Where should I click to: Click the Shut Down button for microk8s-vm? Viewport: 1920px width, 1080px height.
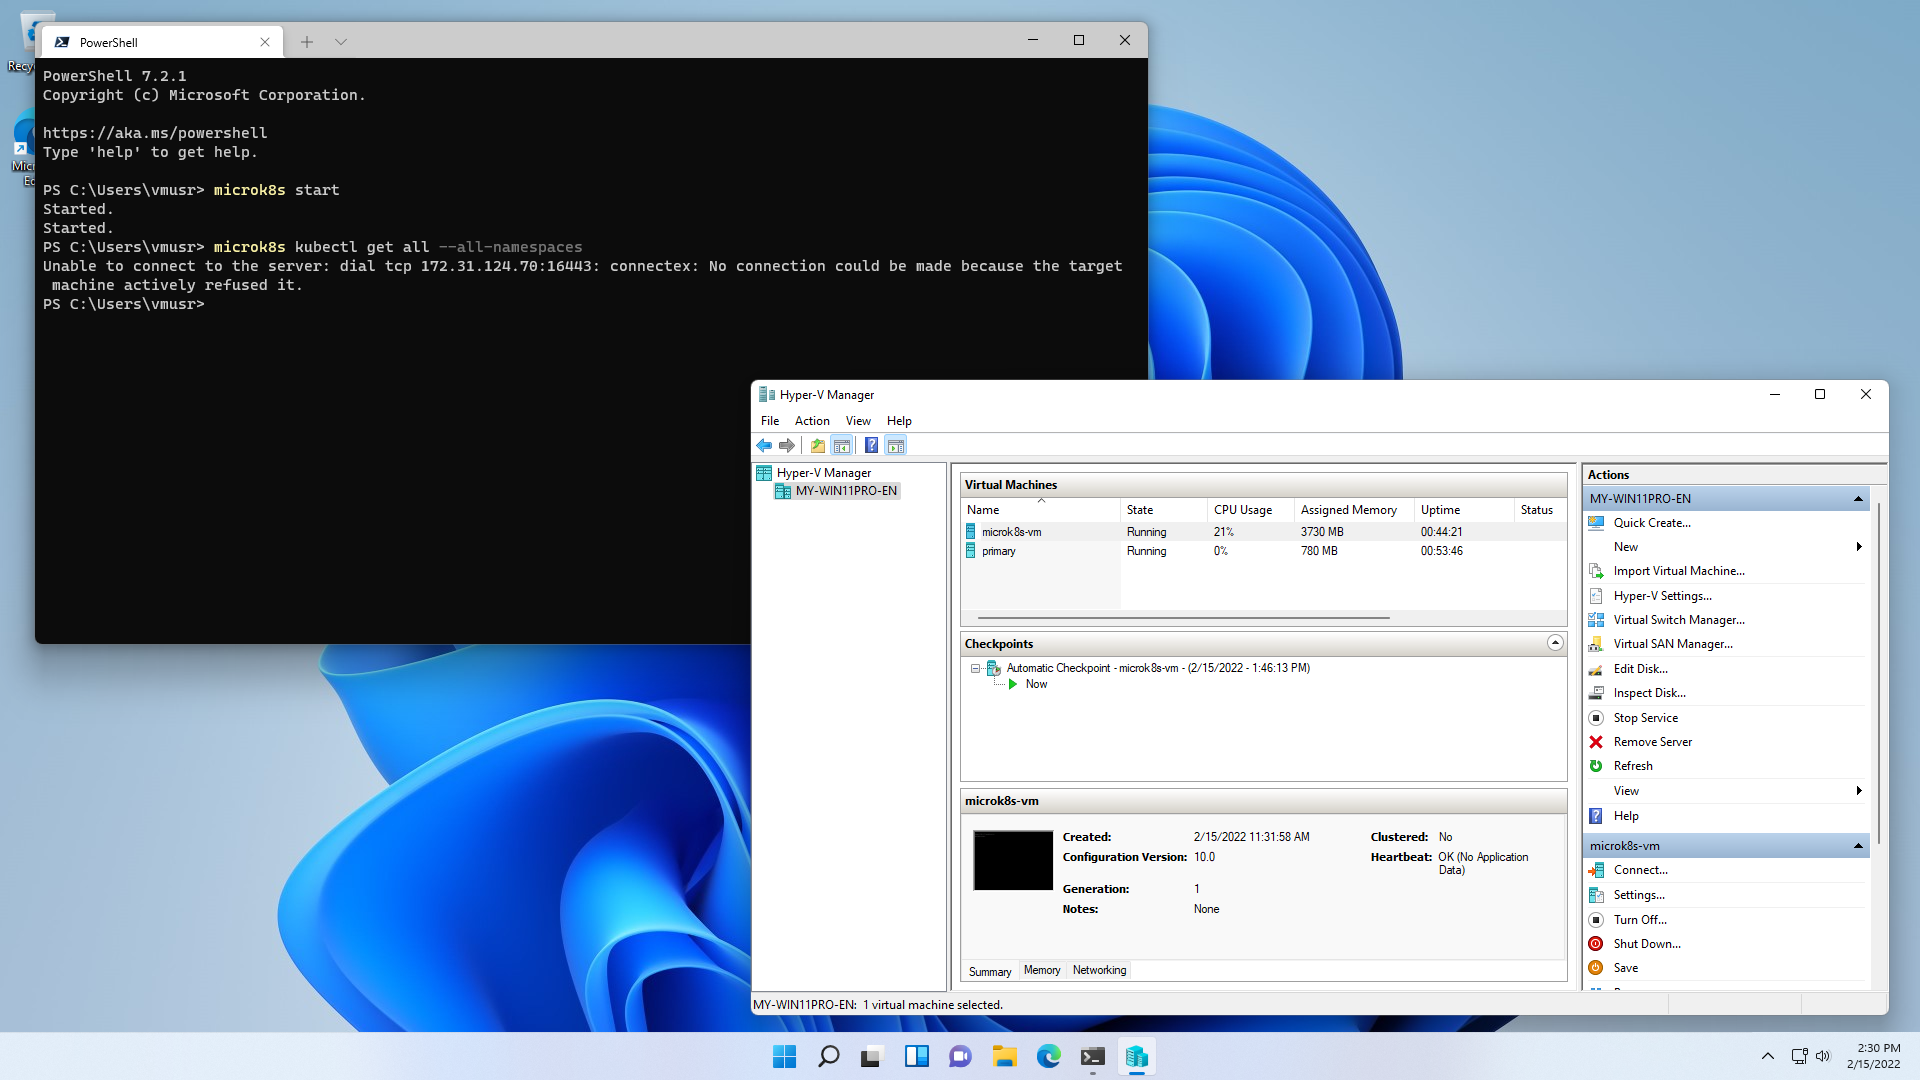pos(1647,943)
